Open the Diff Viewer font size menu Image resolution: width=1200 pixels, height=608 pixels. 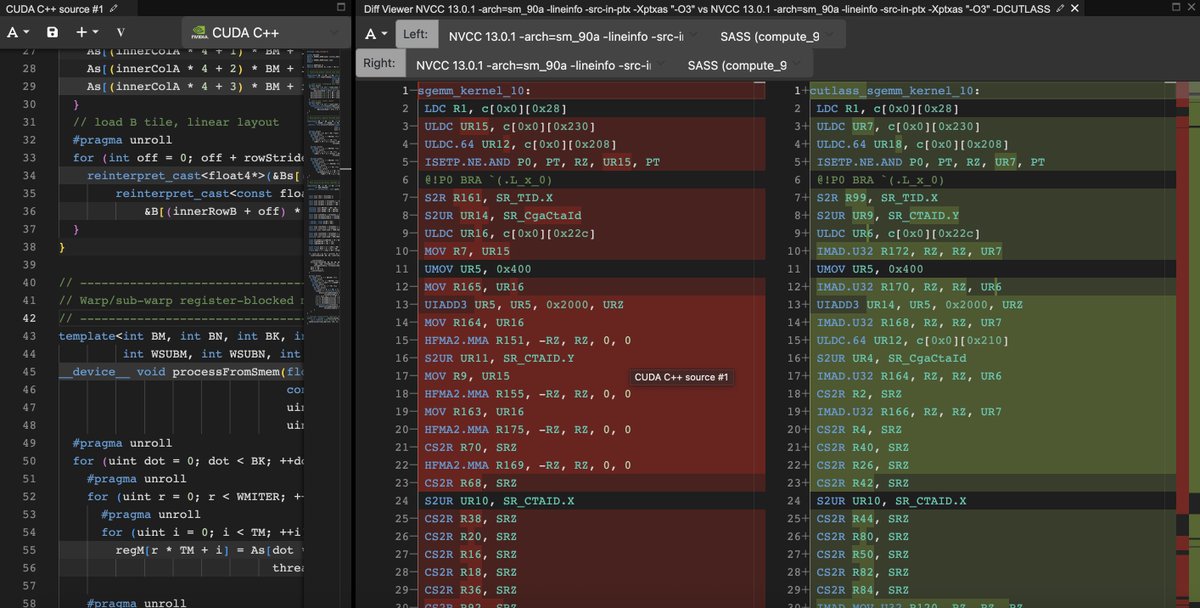[x=376, y=34]
